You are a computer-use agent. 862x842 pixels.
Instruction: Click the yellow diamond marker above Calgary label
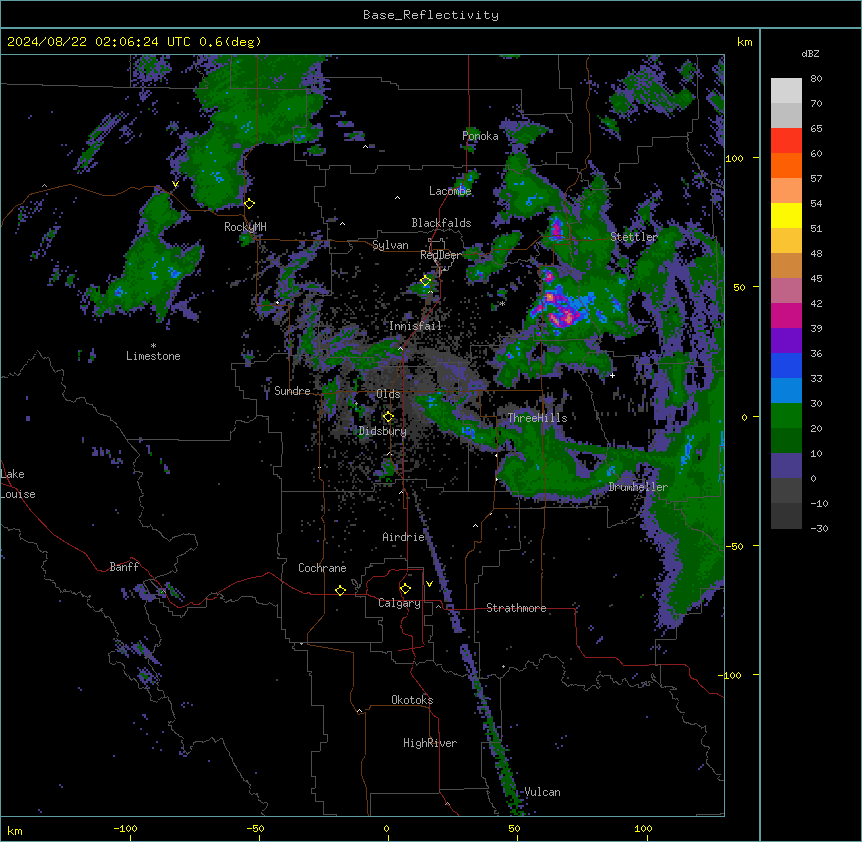pos(405,589)
